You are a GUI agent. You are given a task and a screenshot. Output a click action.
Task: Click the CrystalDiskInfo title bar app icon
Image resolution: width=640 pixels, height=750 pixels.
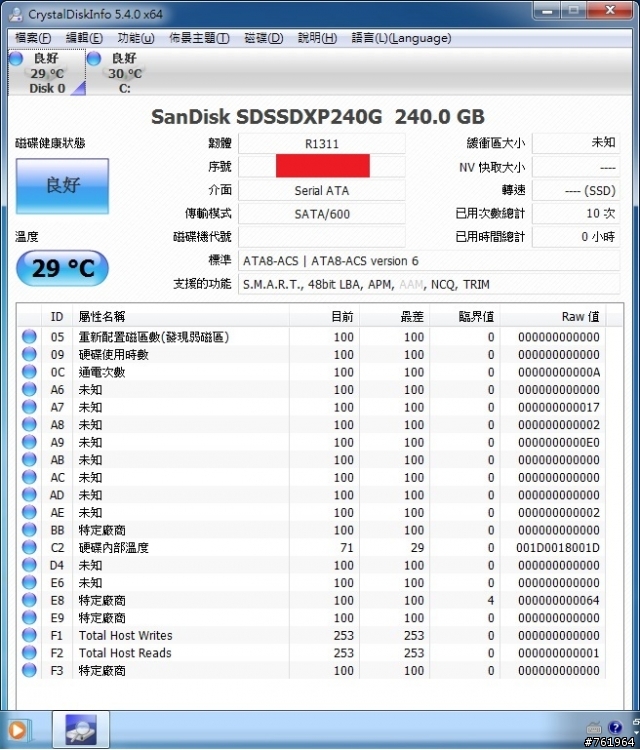pos(16,14)
